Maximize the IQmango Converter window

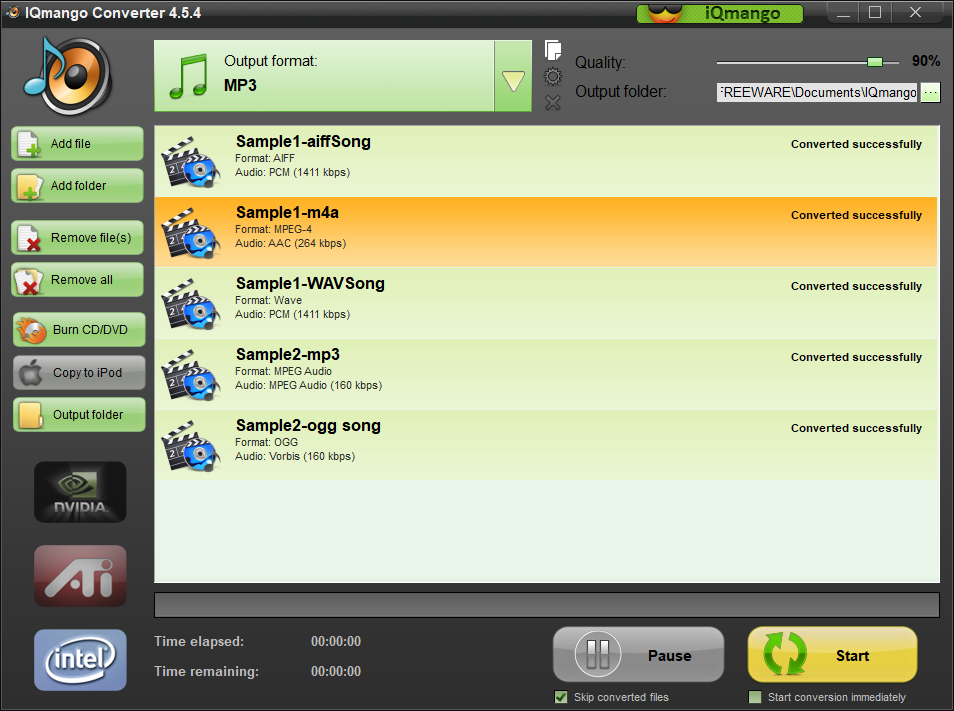(x=875, y=13)
